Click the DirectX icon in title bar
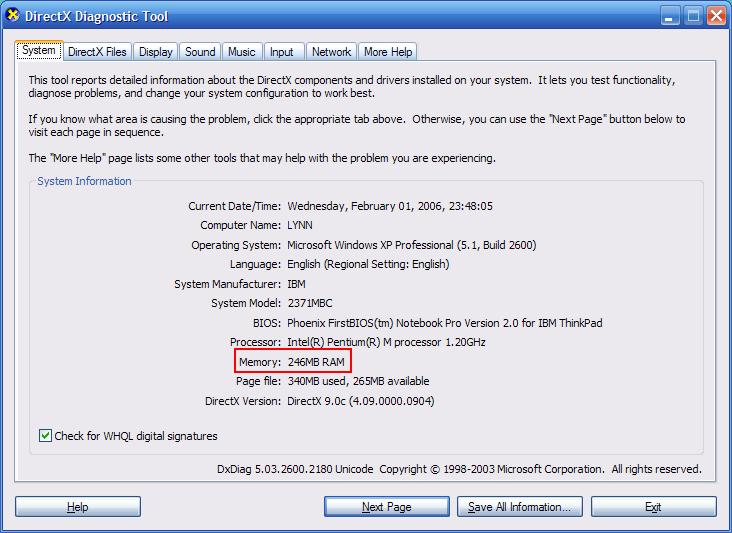Viewport: 732px width, 533px height. pyautogui.click(x=13, y=15)
